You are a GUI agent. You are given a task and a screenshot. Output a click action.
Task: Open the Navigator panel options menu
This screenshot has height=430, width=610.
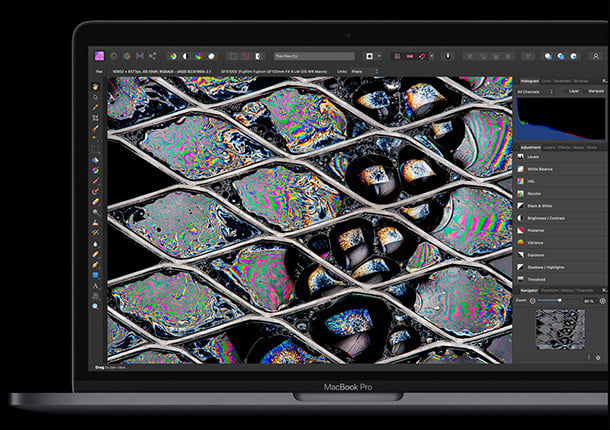click(x=604, y=290)
